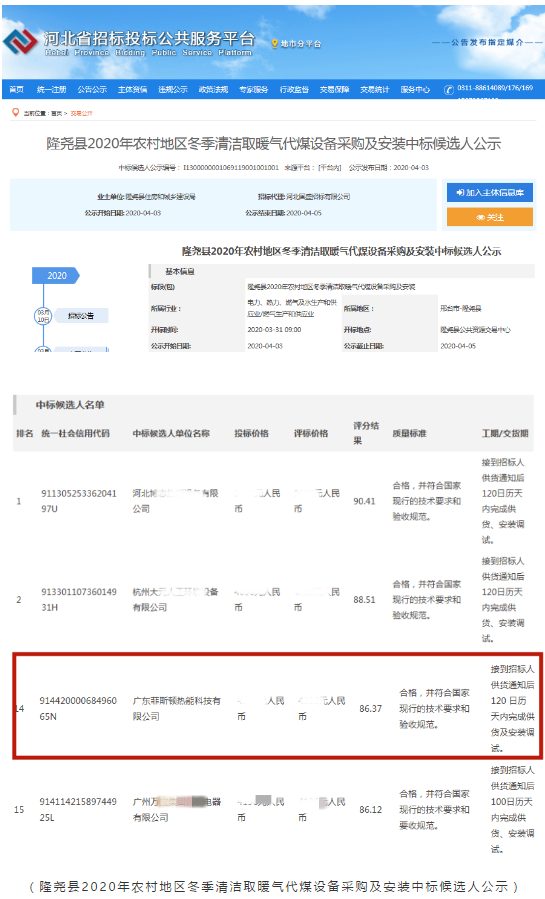Viewport: 545px width, 899px height.
Task: Open 招标公告 timeline entry
Action: 81,315
